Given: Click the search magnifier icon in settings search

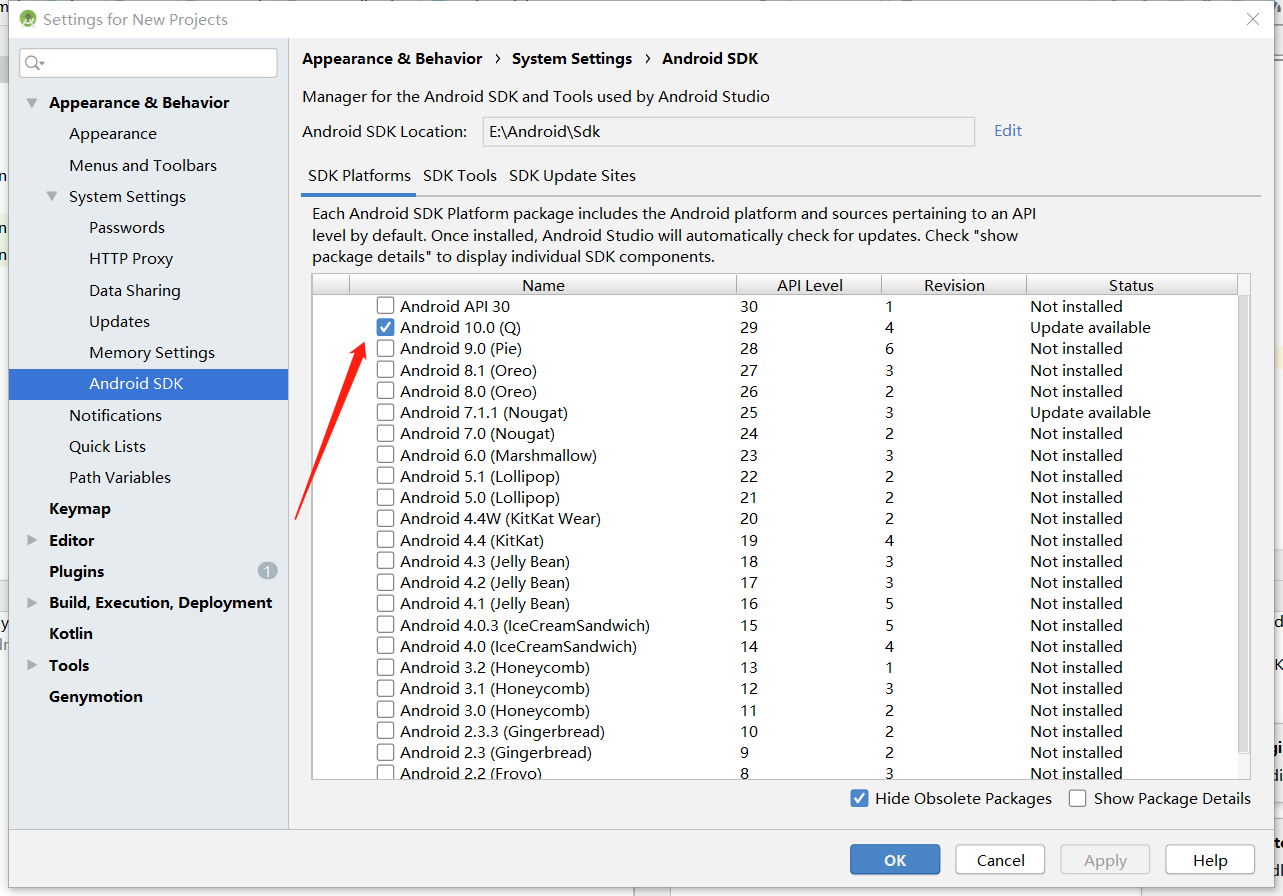Looking at the screenshot, I should (34, 63).
